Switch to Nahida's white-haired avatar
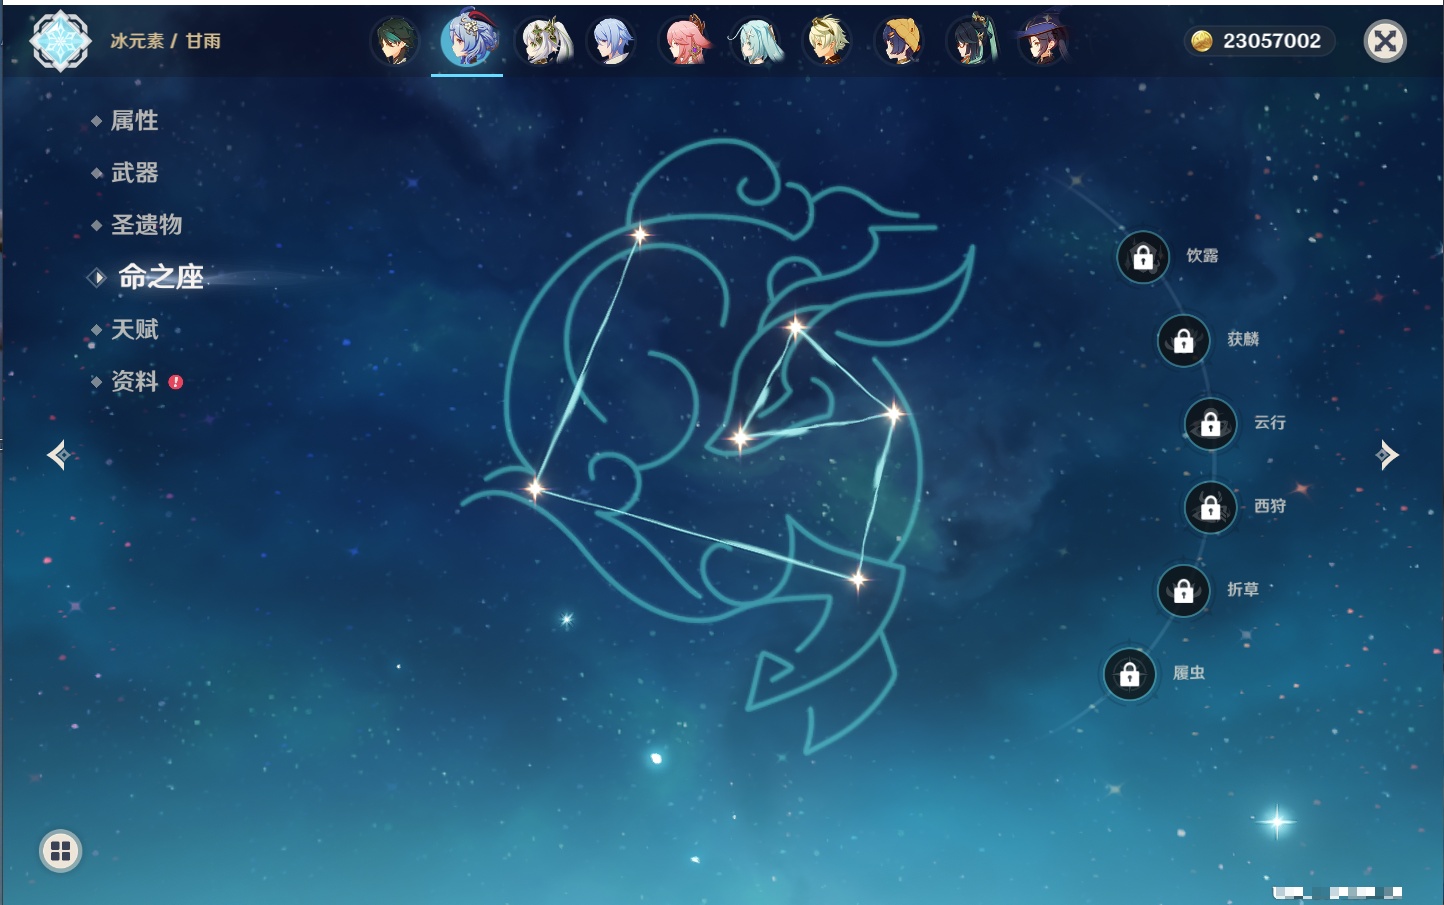 (x=541, y=42)
